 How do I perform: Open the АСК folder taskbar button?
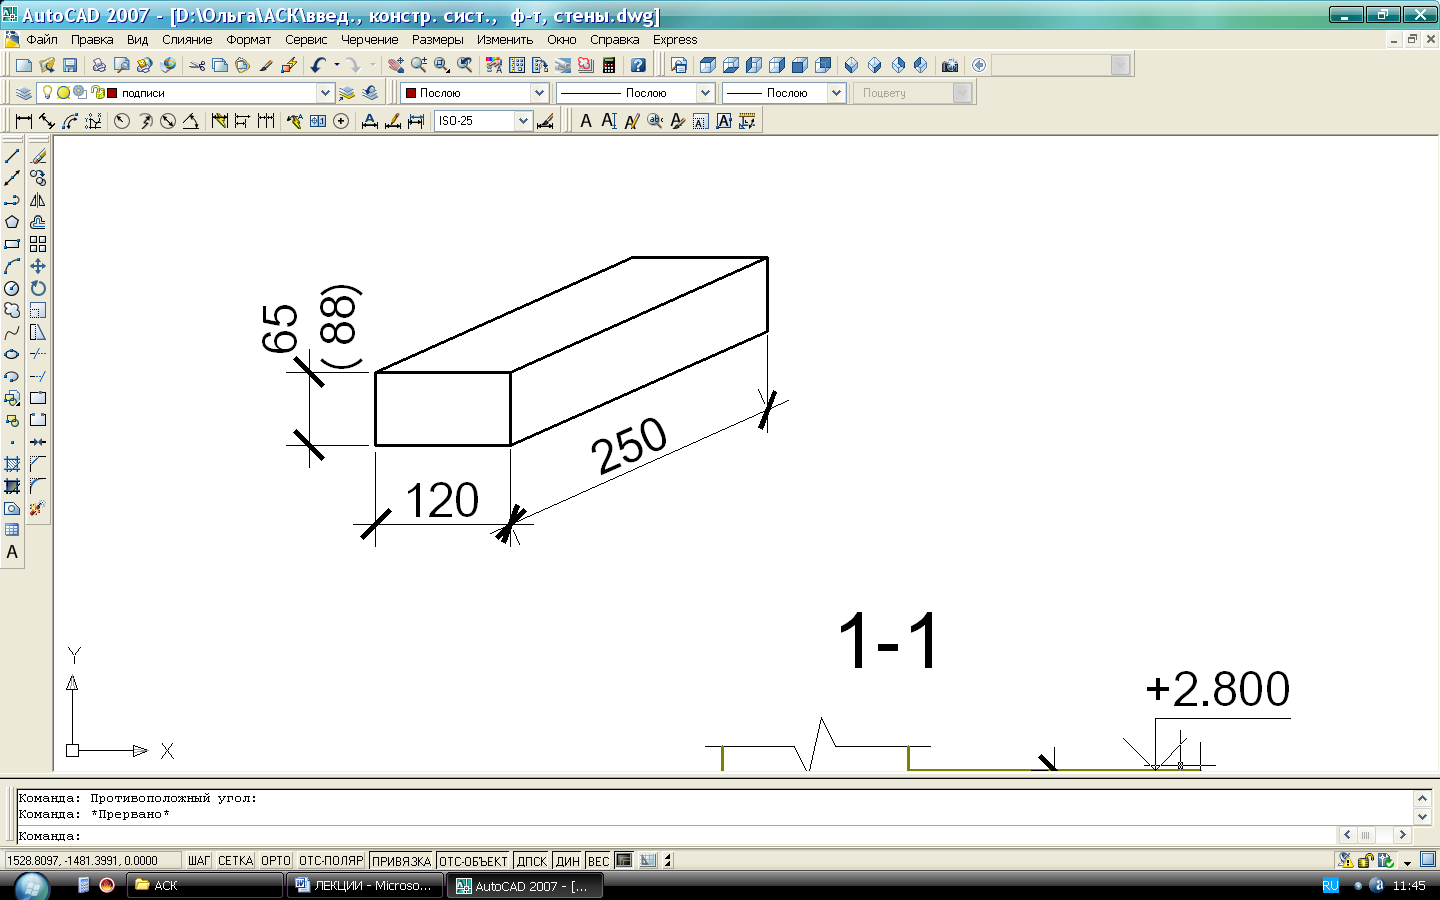pos(205,886)
